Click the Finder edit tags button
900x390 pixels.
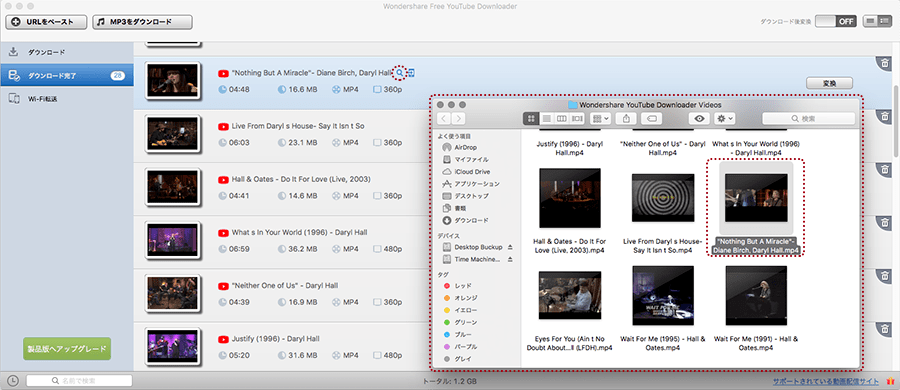coord(650,118)
